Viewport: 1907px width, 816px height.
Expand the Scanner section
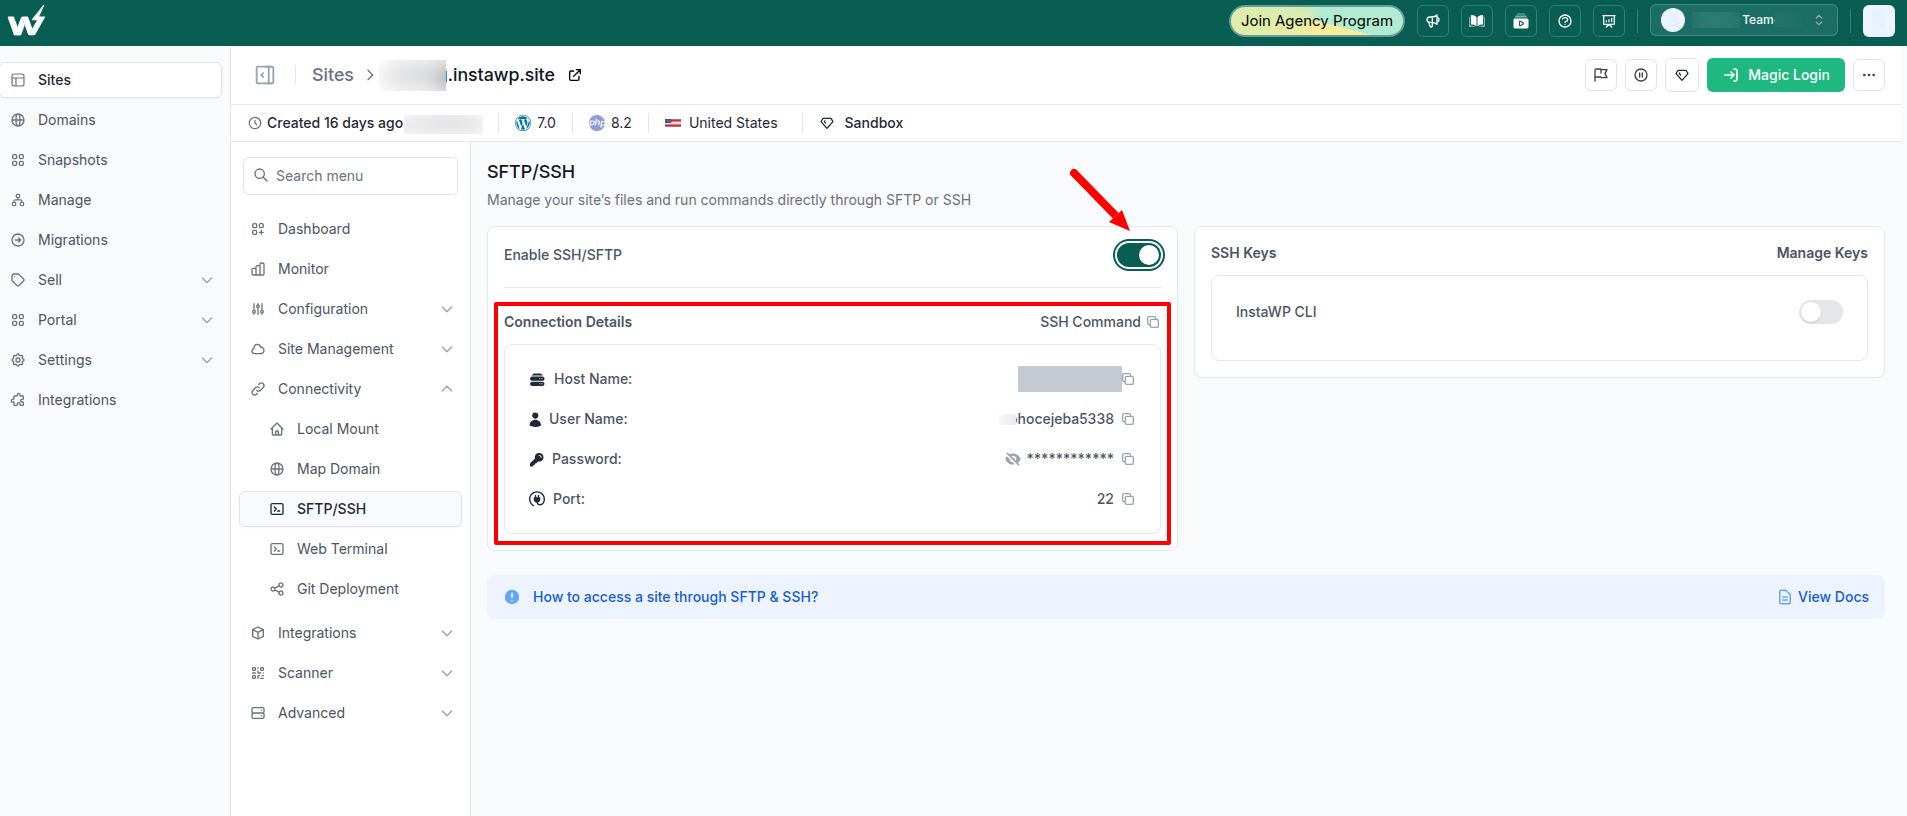(x=350, y=673)
